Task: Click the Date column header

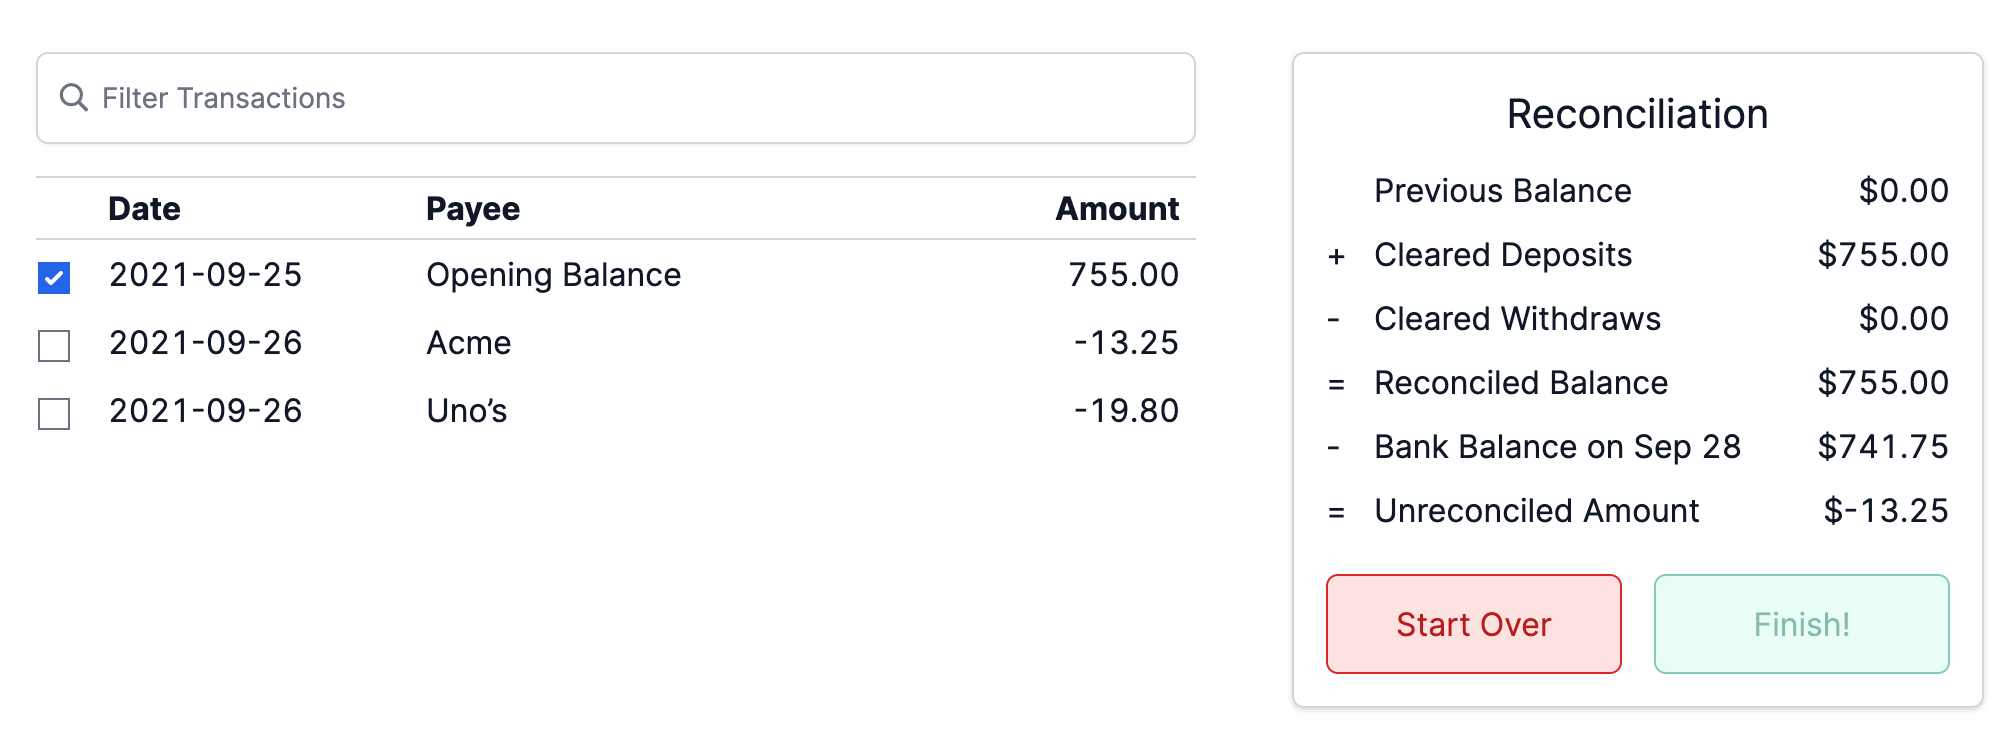Action: click(x=144, y=209)
